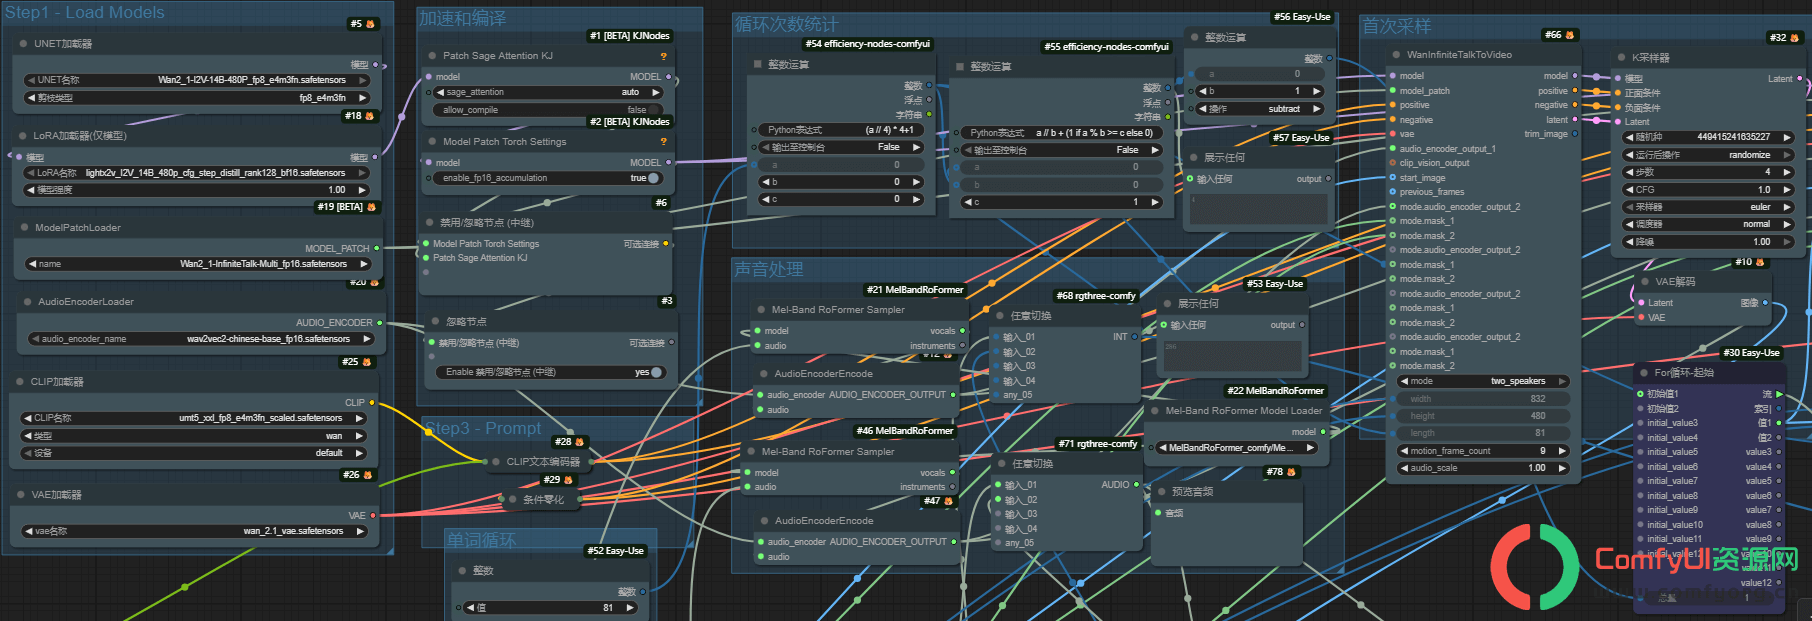
Task: Click the collapse dot of ModelPatchLoader node
Action: [x=24, y=228]
